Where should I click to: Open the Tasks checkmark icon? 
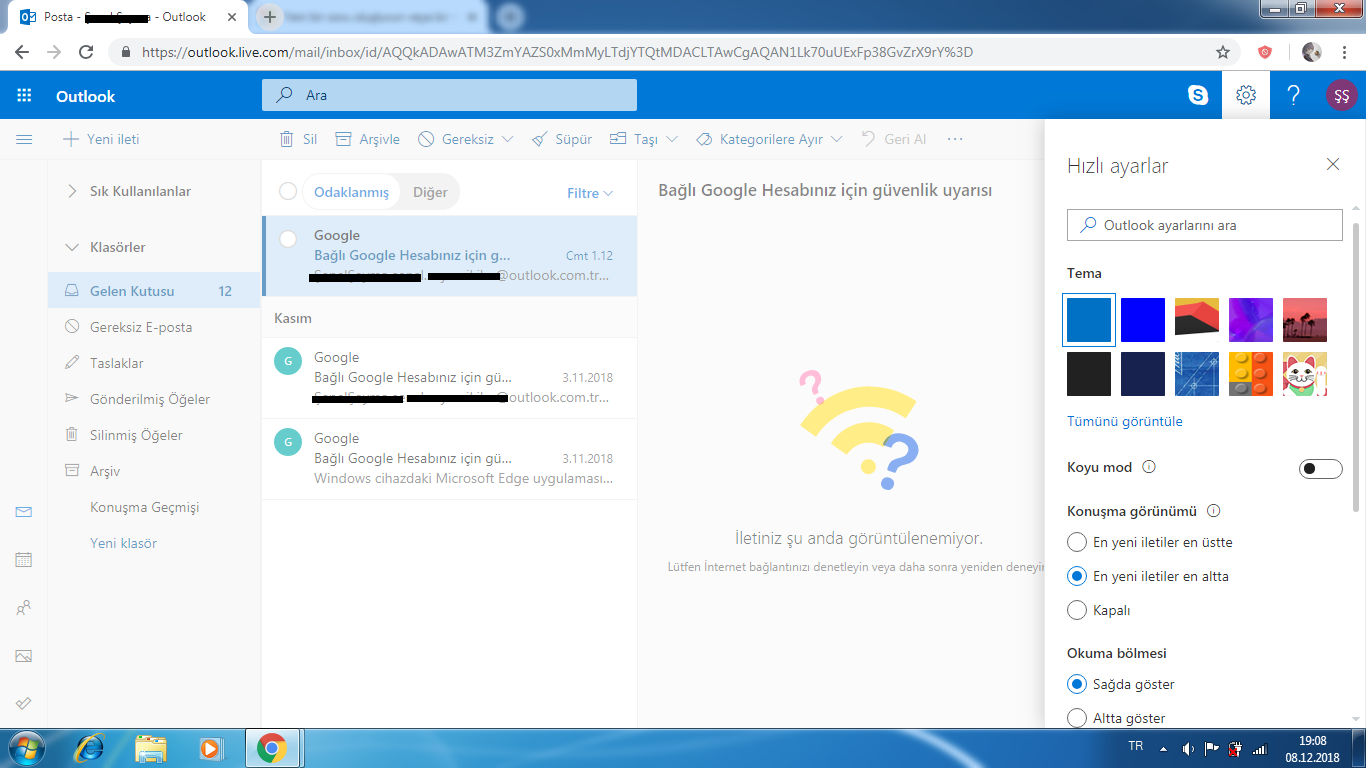point(24,704)
